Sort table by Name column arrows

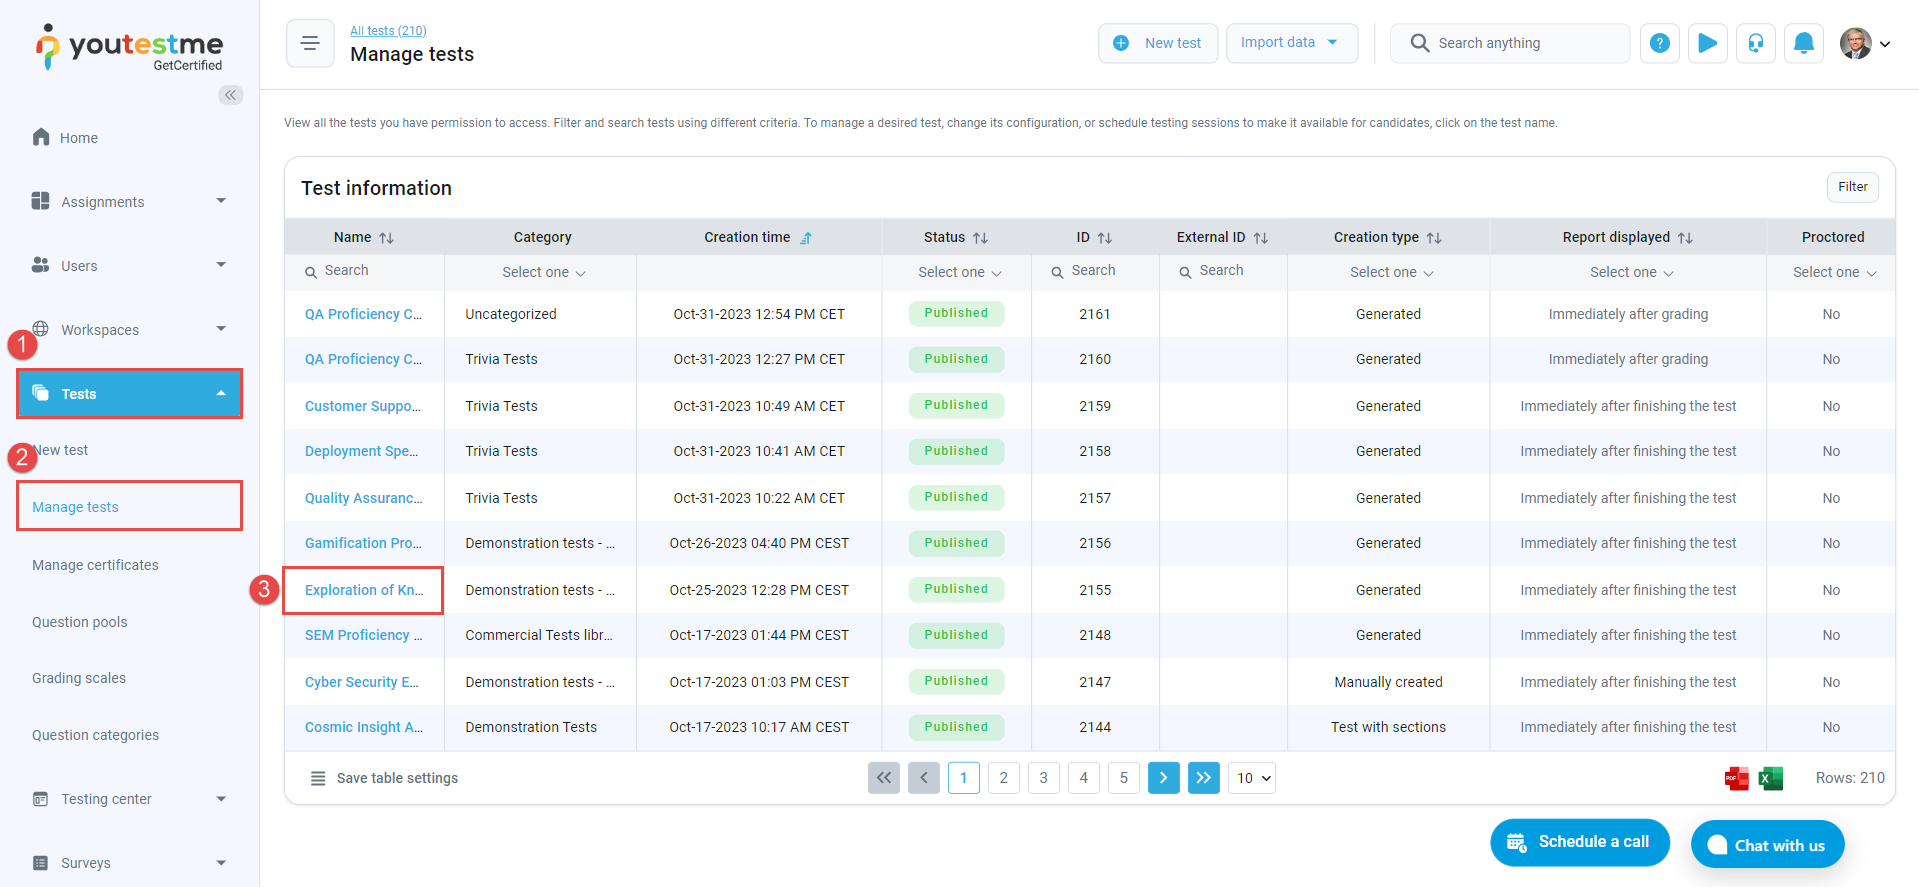[387, 238]
